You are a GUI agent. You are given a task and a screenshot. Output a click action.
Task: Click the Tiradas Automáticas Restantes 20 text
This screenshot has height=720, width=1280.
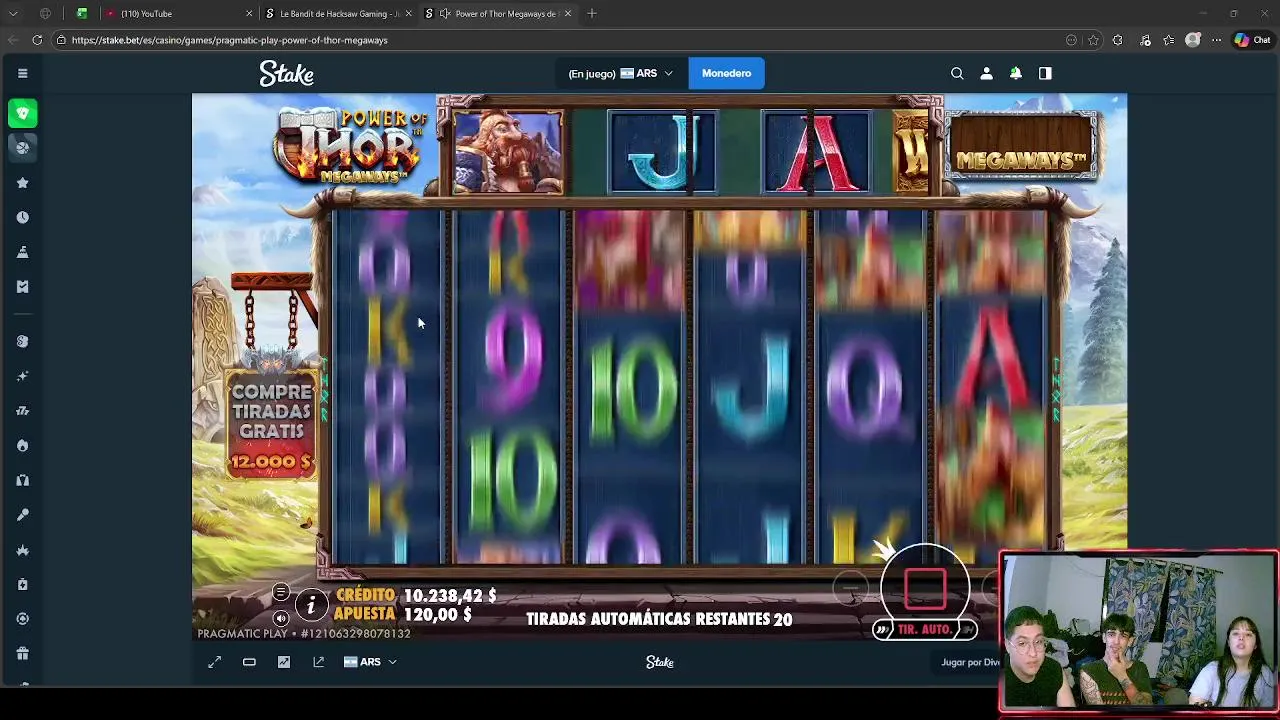pos(659,619)
